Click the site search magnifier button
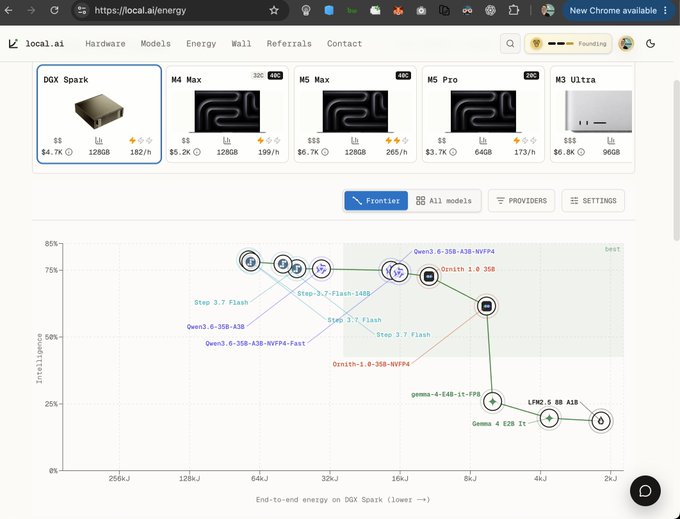Screen dimensions: 680x519 [x=510, y=43]
